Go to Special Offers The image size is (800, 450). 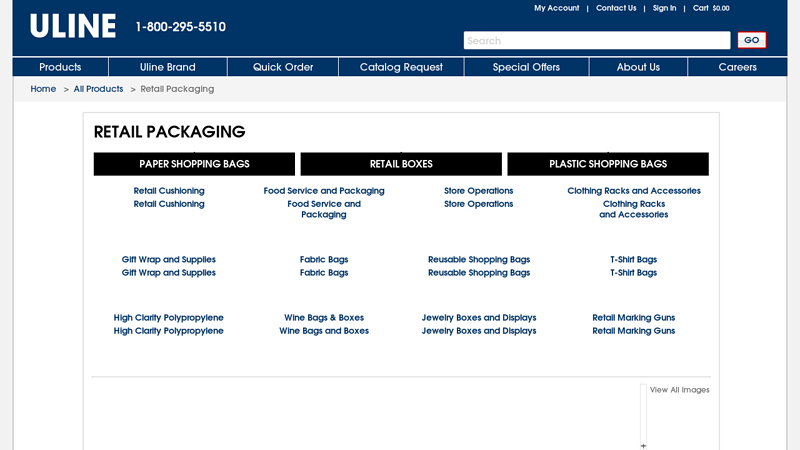[x=526, y=67]
